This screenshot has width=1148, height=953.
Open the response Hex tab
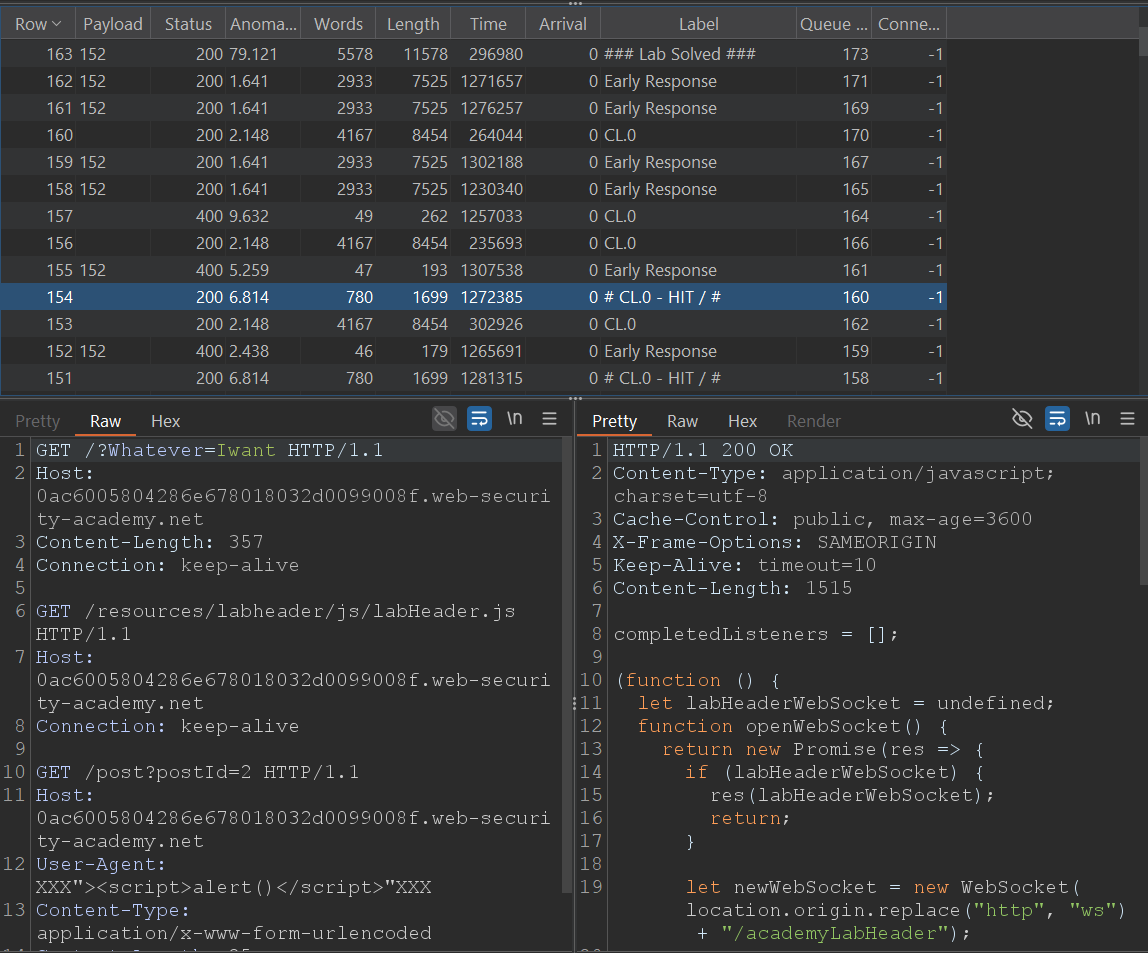(x=742, y=421)
